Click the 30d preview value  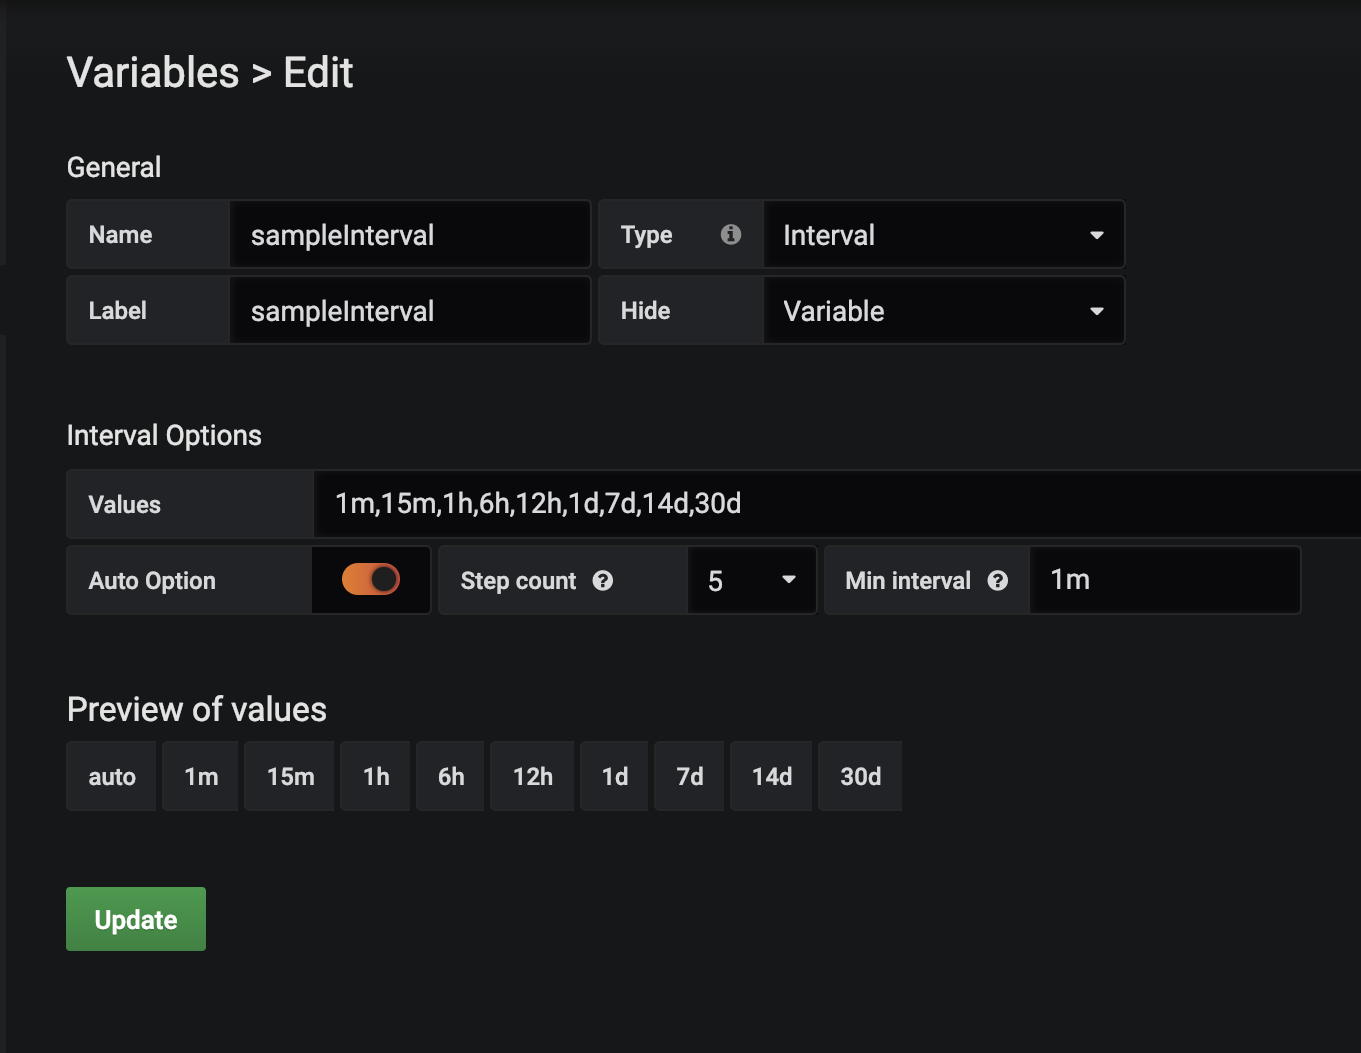click(x=860, y=776)
